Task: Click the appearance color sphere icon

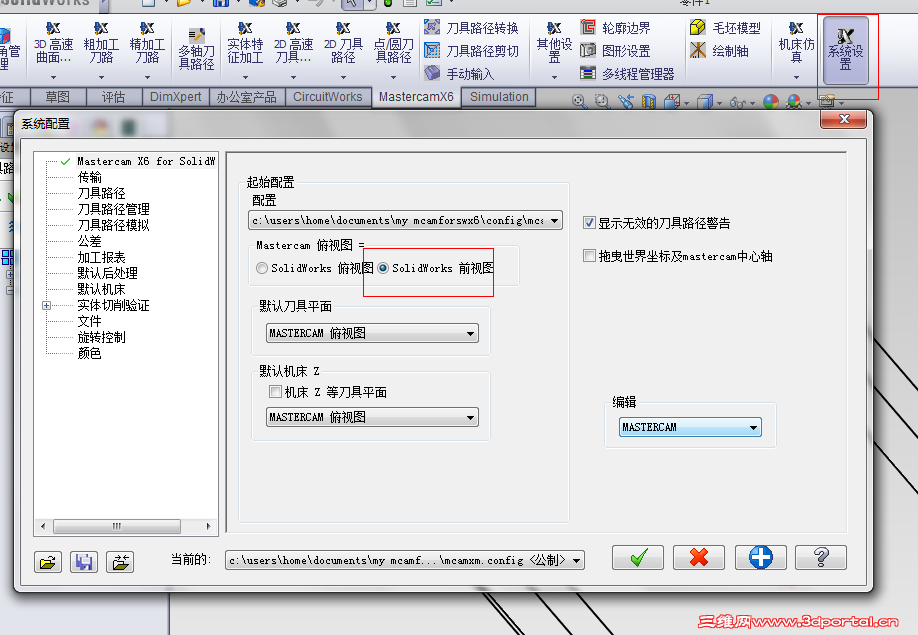Action: click(771, 102)
